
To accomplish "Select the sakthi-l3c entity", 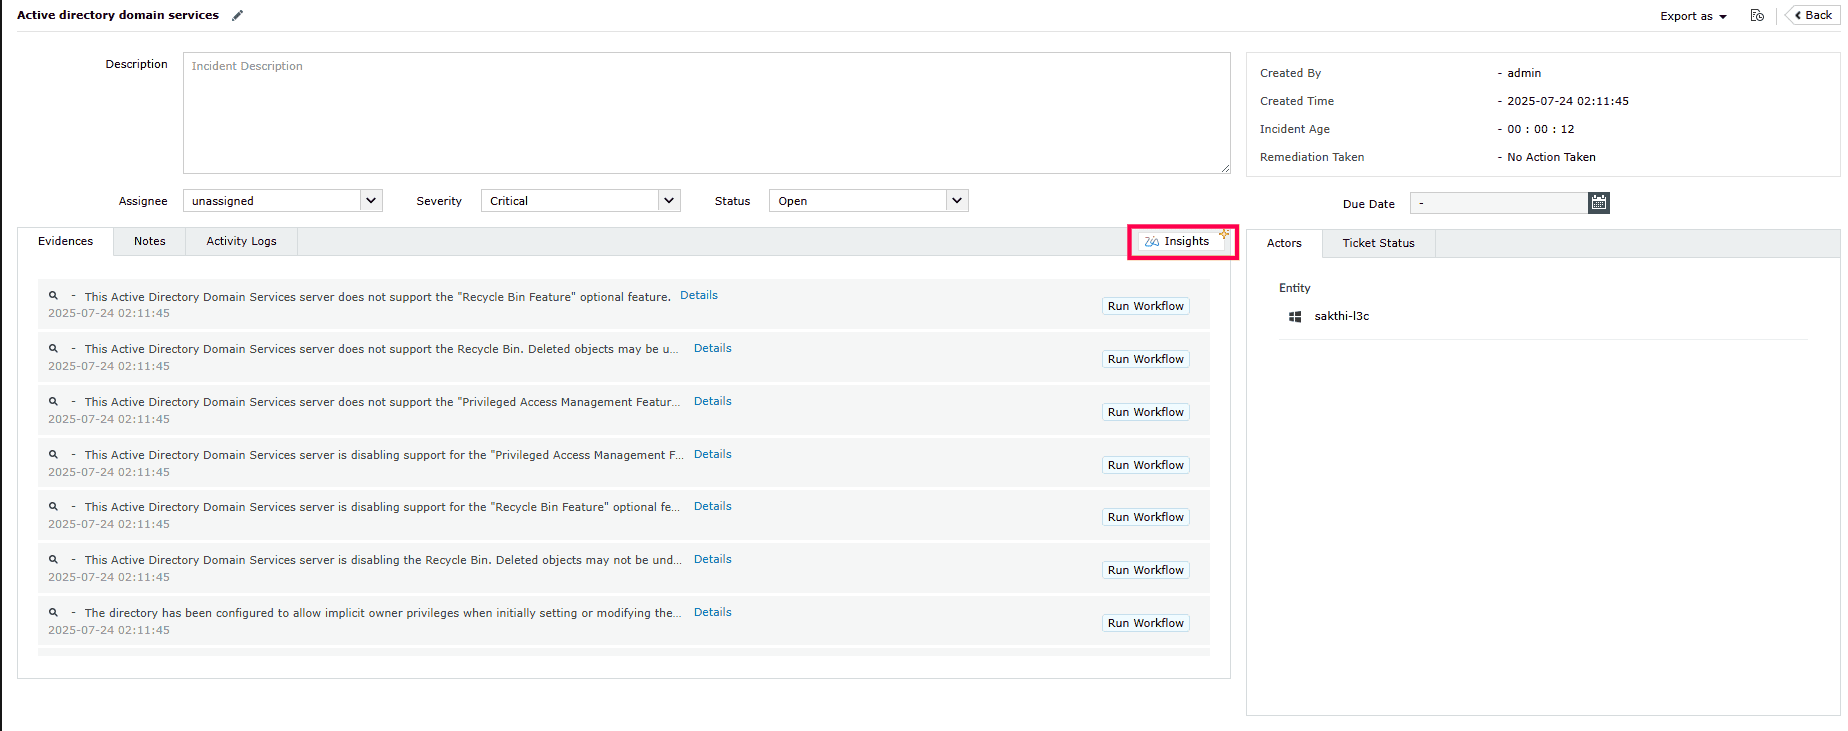I will 1342,316.
